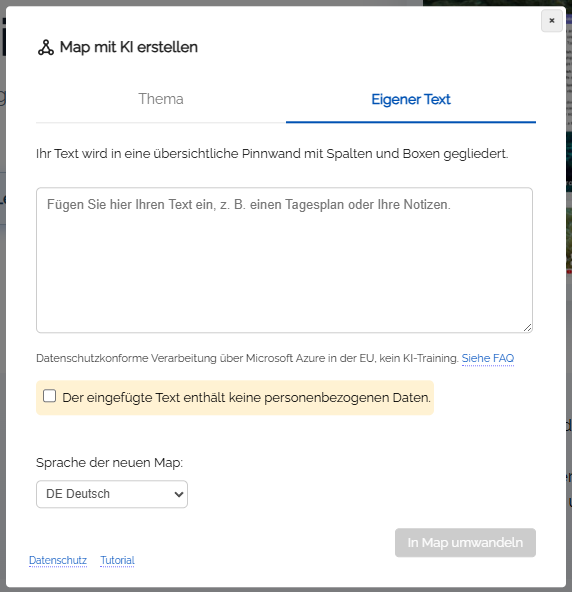The height and width of the screenshot is (592, 572).
Task: Open the Datenschutz link in the footer
Action: [58, 560]
